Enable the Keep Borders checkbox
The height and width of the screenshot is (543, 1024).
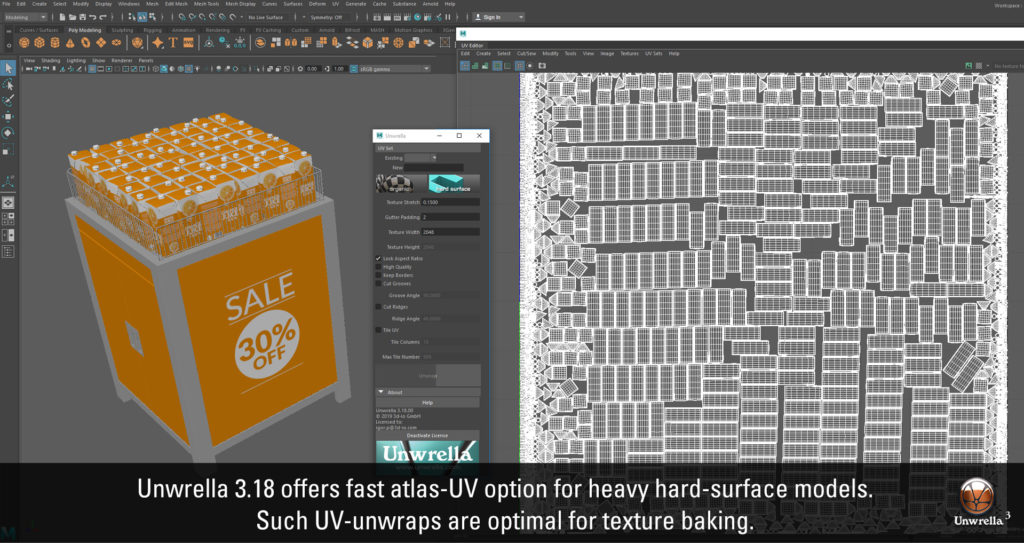[x=378, y=275]
